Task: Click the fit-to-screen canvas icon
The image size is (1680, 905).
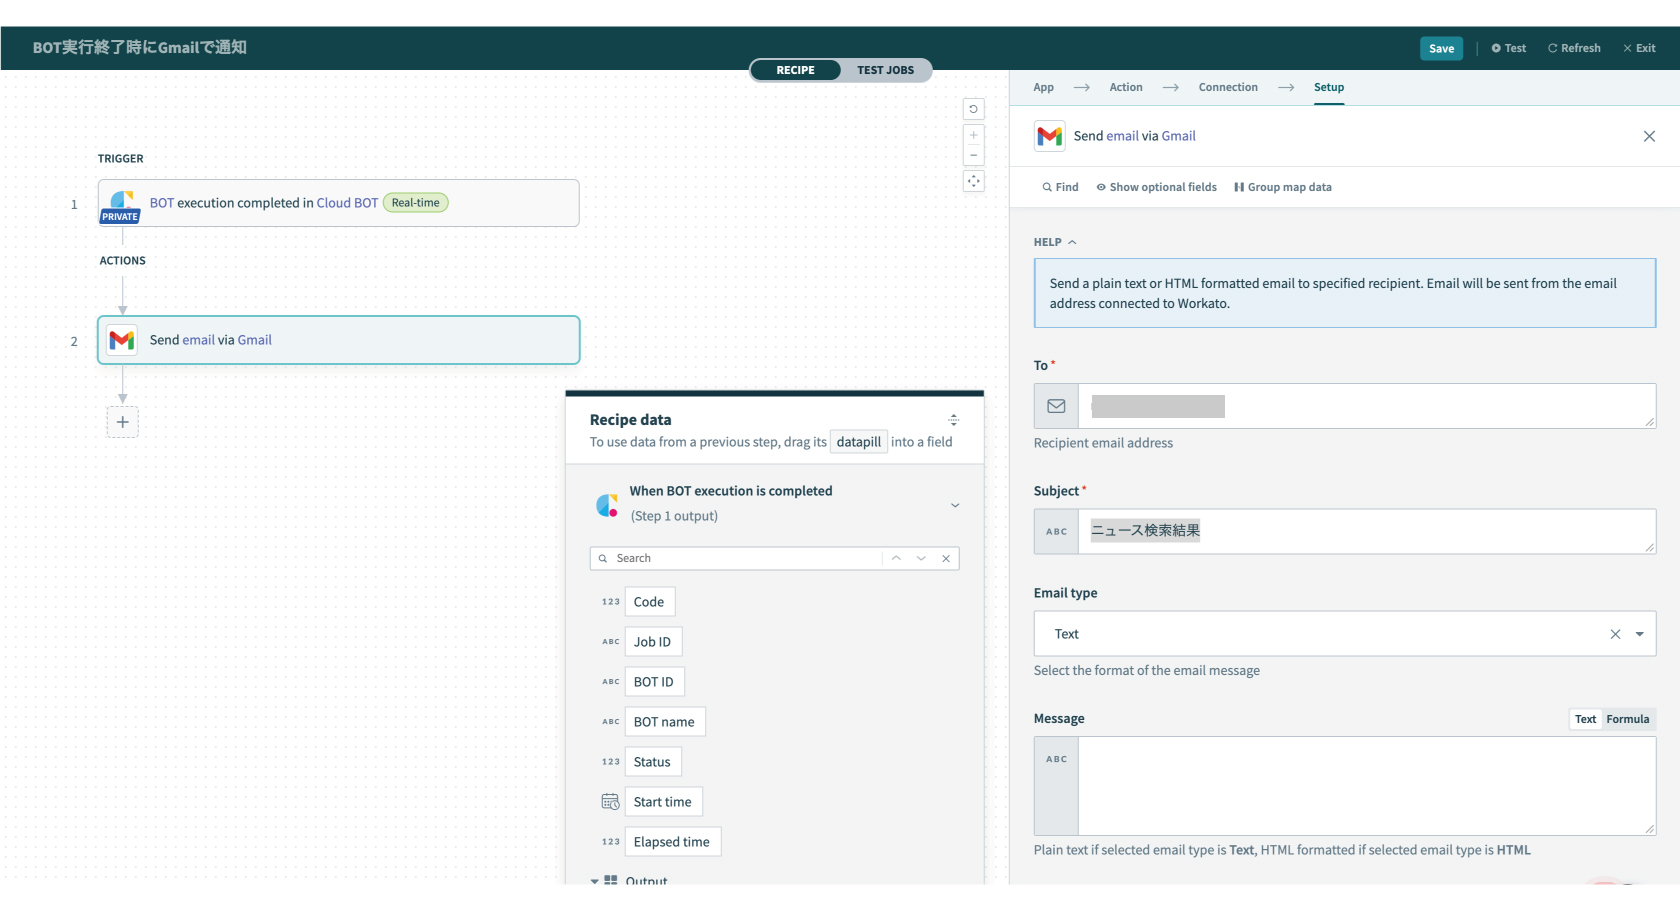Action: (x=973, y=181)
